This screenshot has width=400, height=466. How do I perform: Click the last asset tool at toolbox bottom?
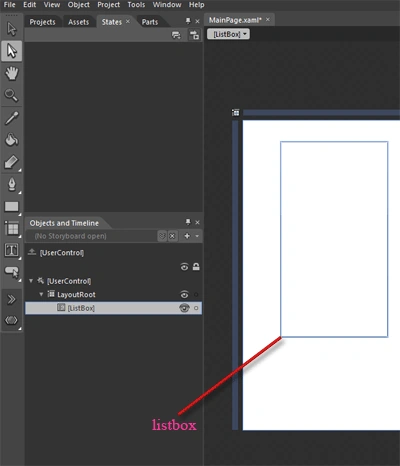12,320
